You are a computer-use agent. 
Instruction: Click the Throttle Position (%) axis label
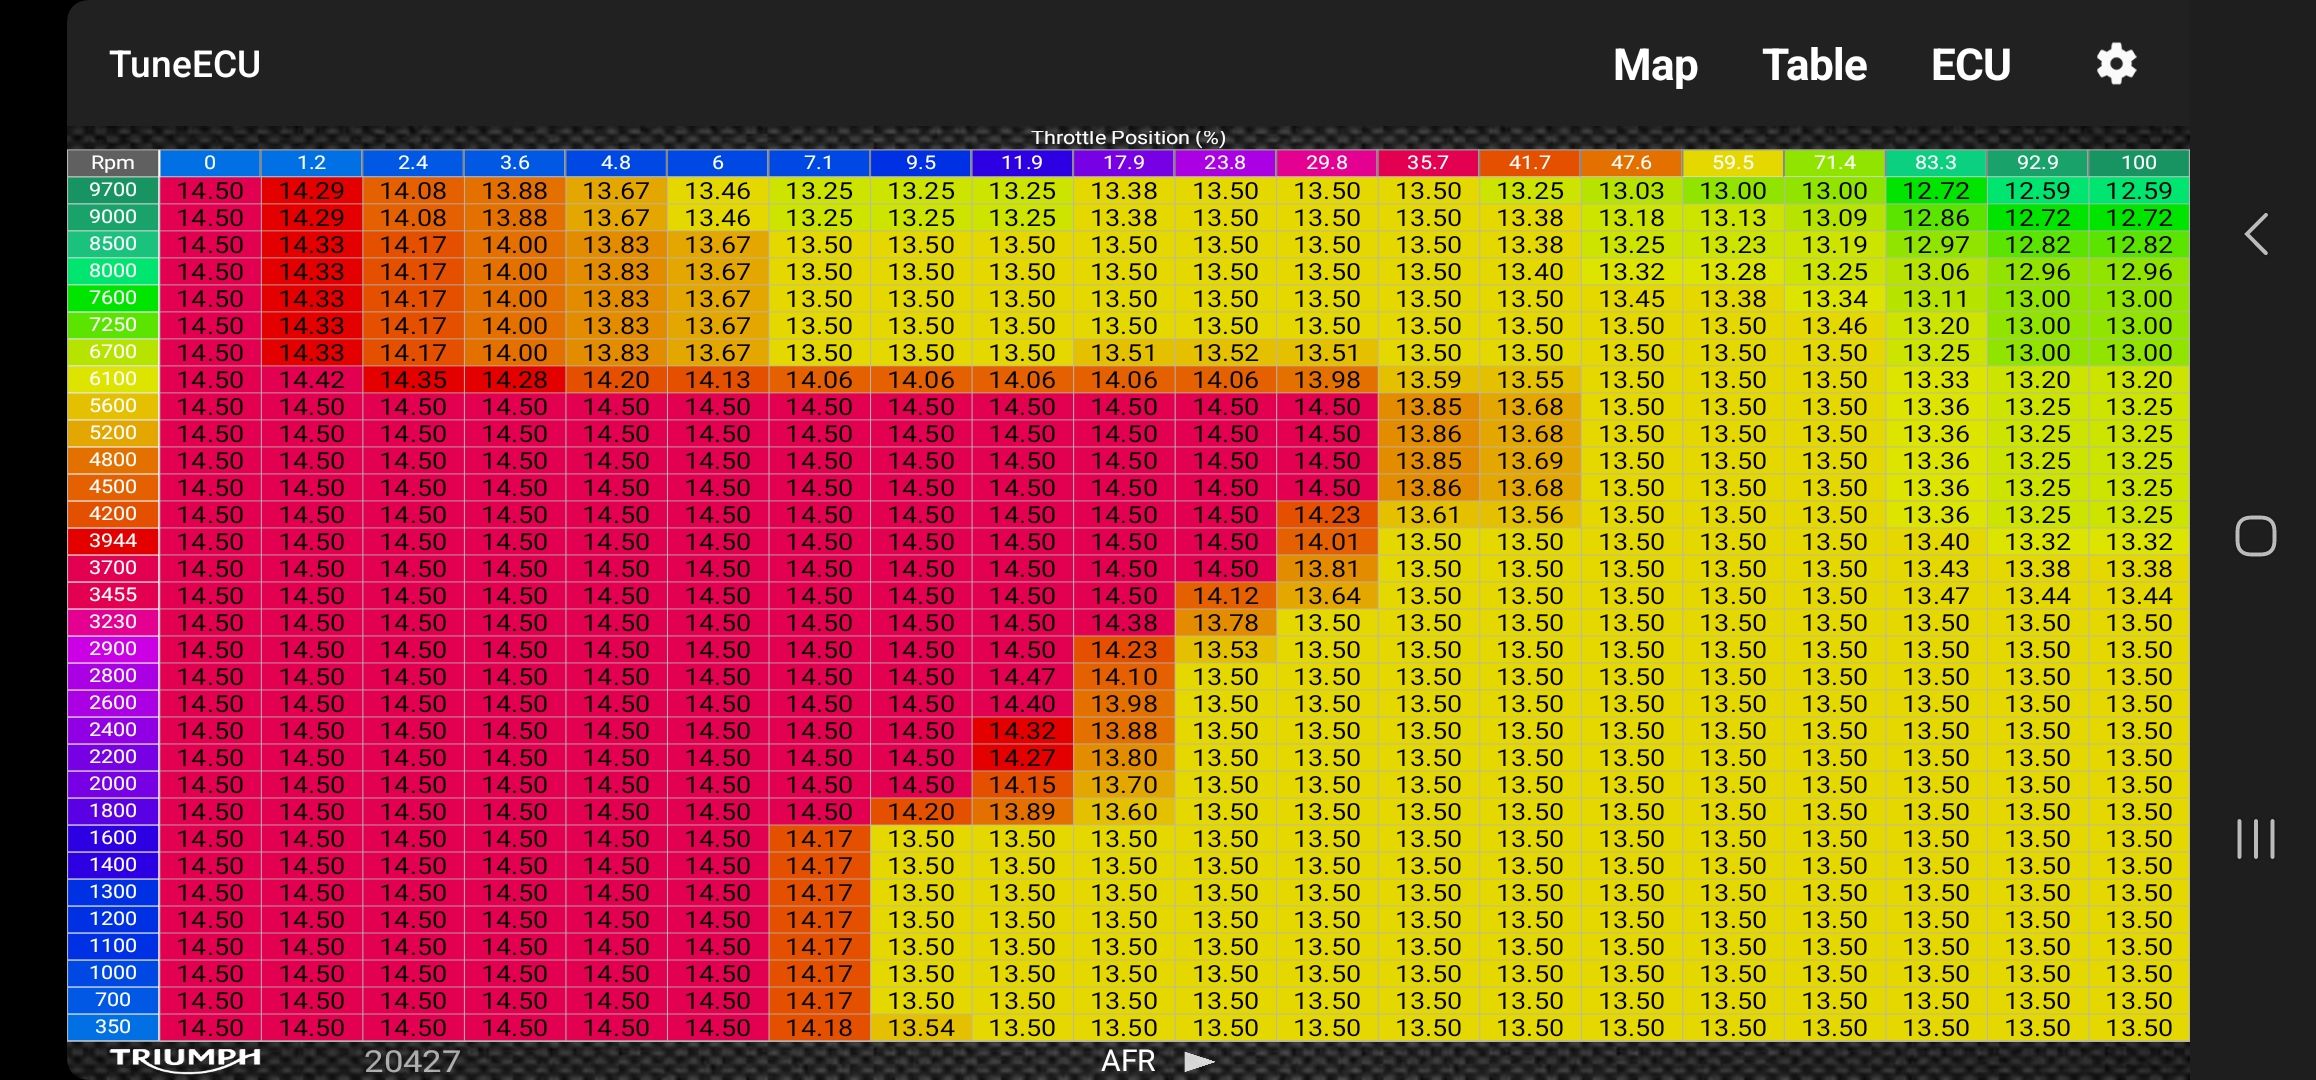pyautogui.click(x=1128, y=137)
